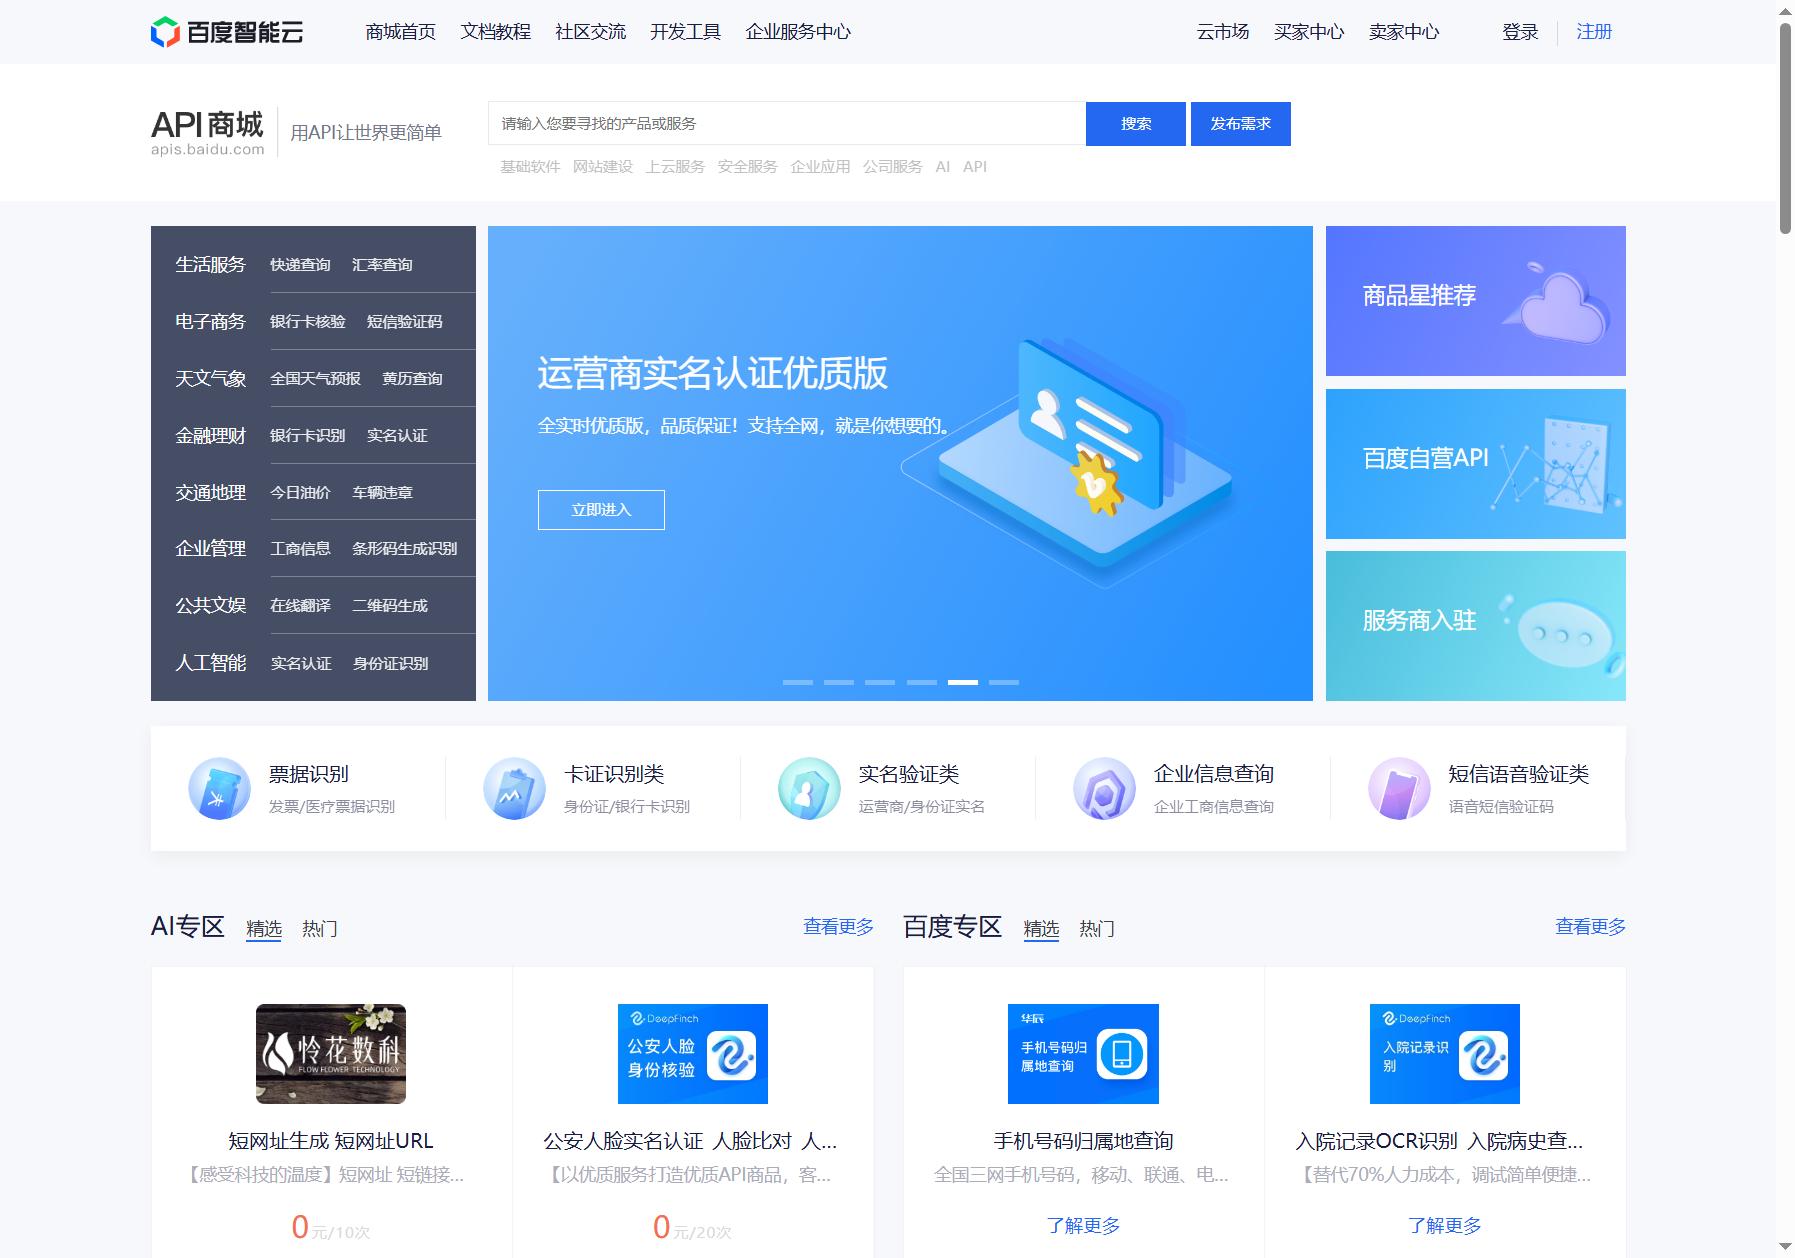Click 全国天气预报 in the sidebar

pyautogui.click(x=315, y=379)
